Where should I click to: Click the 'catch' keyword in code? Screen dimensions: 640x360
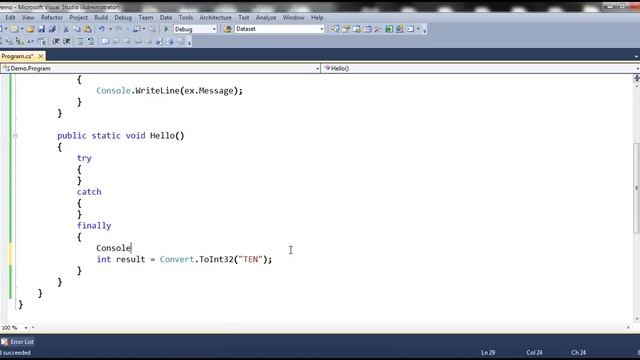click(x=89, y=192)
